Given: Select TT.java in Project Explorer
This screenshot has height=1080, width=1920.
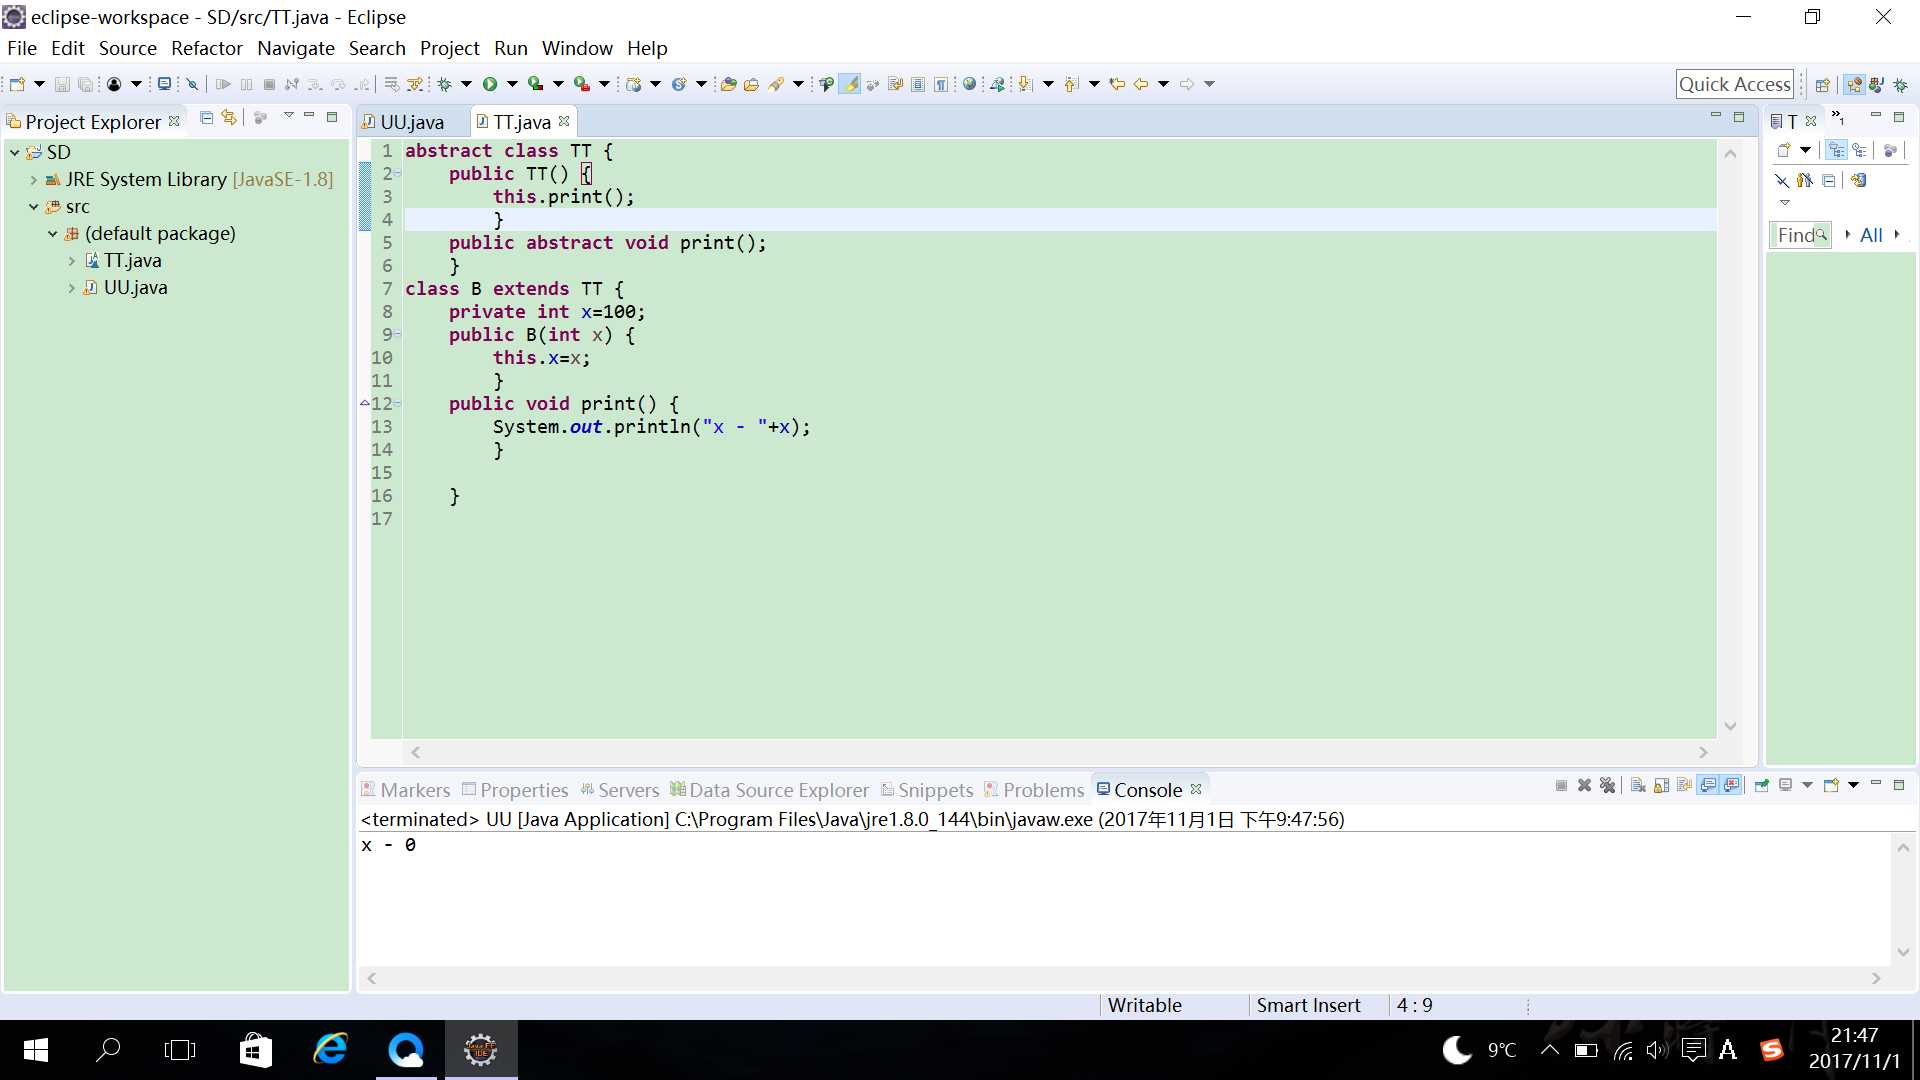Looking at the screenshot, I should (x=131, y=260).
